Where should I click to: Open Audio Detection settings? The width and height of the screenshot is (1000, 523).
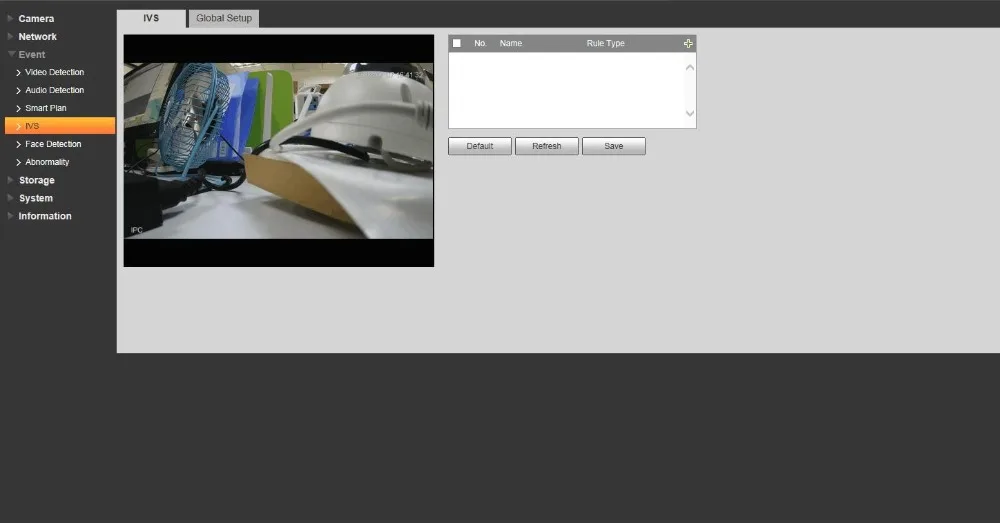pos(54,90)
